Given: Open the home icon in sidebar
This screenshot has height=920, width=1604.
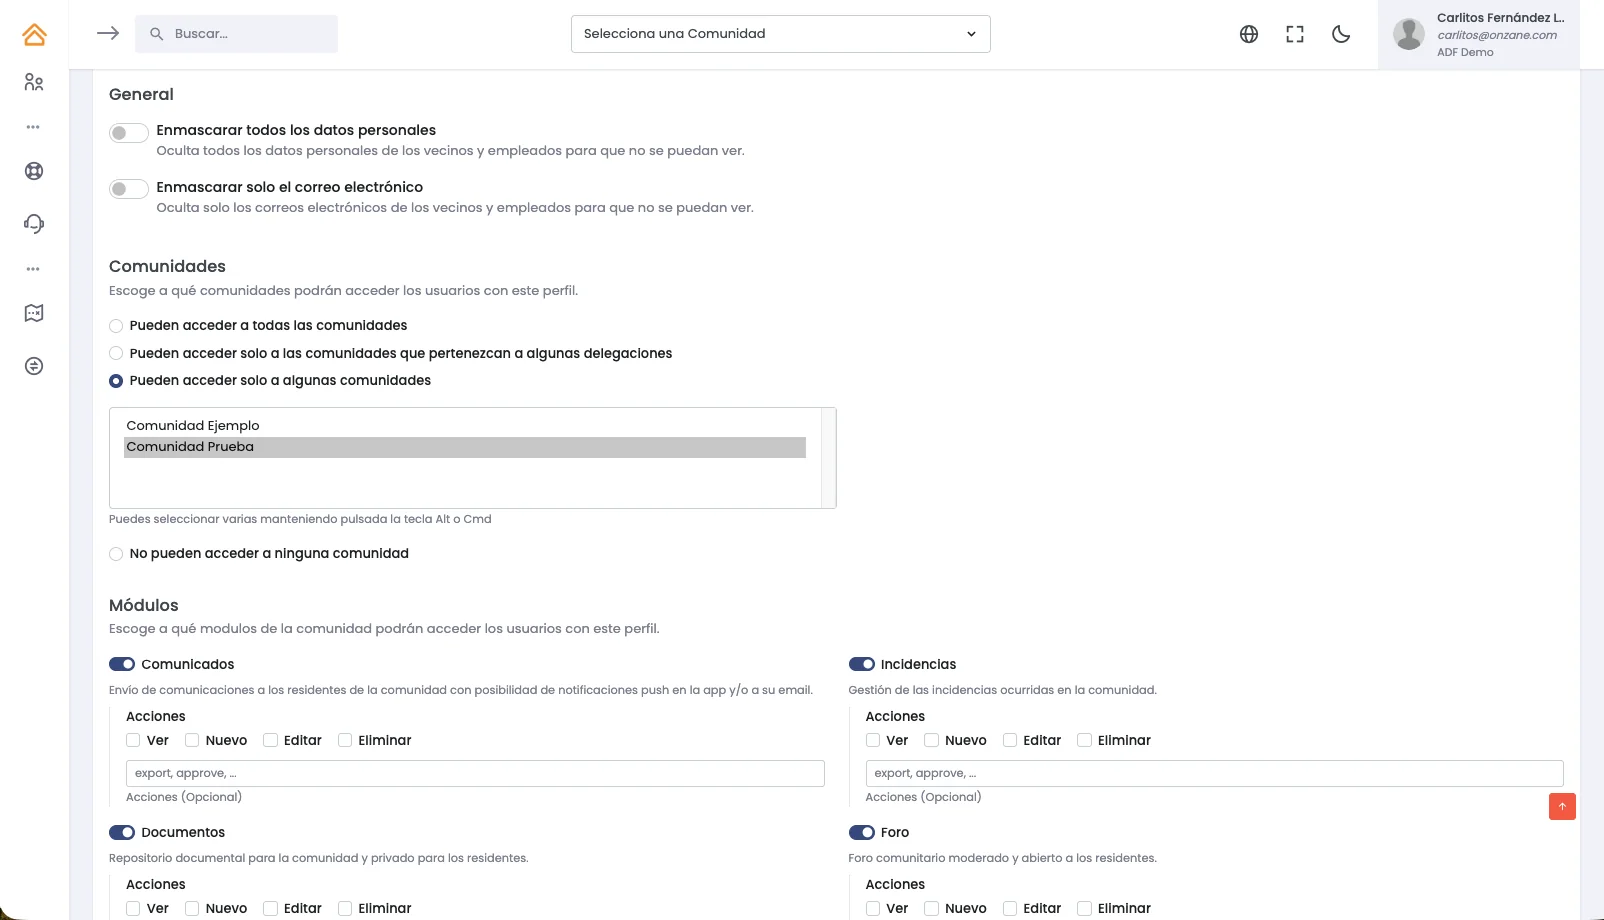Looking at the screenshot, I should coord(34,35).
